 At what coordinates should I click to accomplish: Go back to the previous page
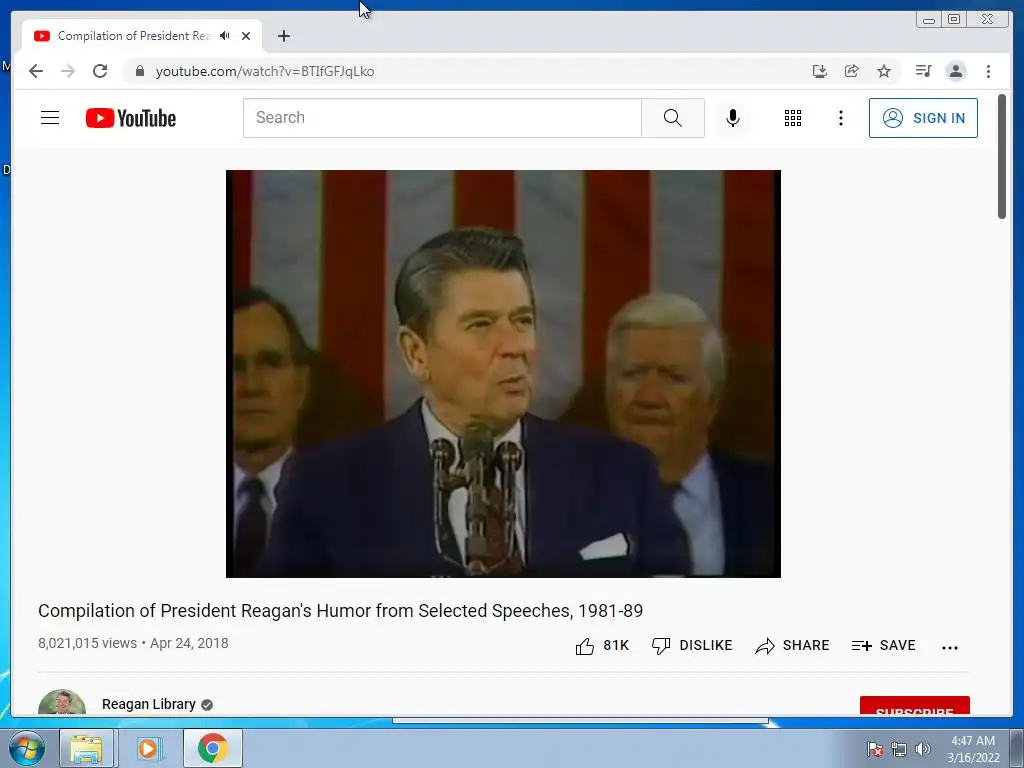click(x=36, y=71)
